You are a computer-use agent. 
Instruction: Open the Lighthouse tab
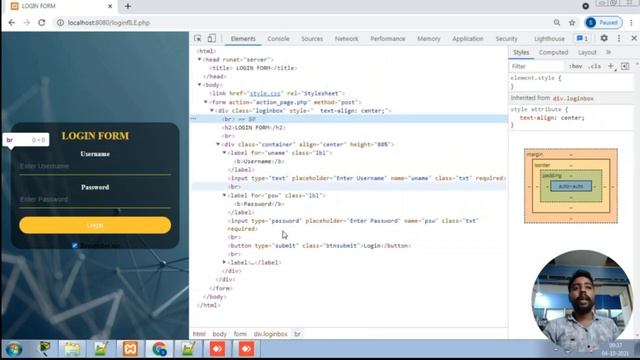coord(549,39)
